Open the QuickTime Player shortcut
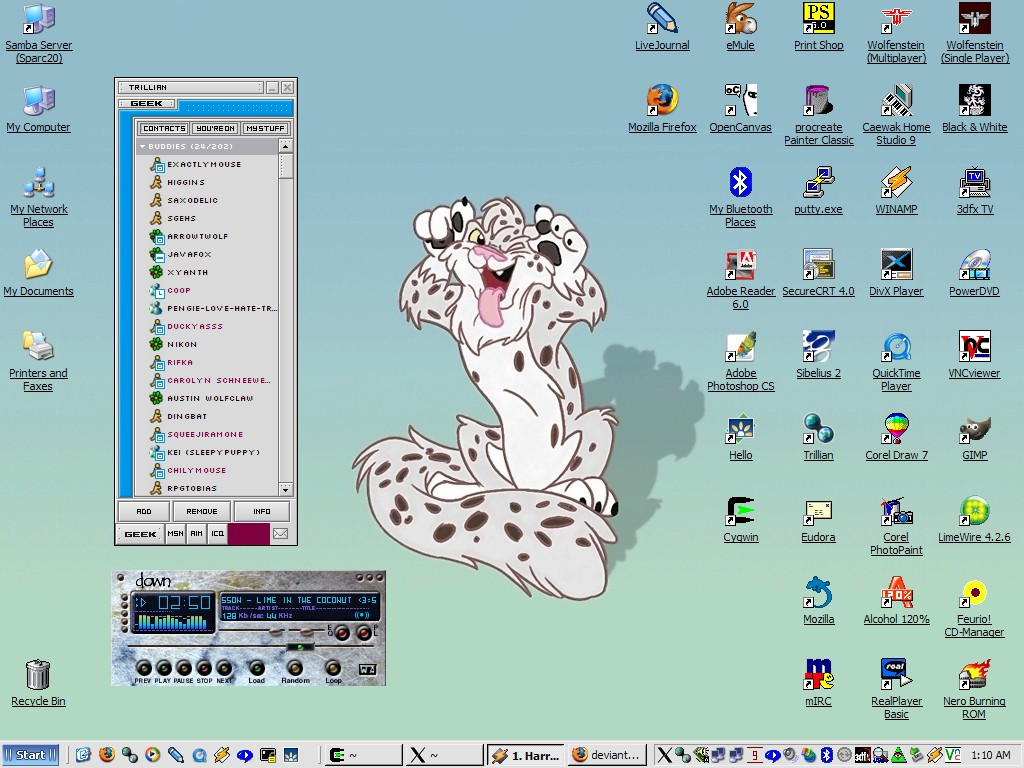 click(896, 361)
